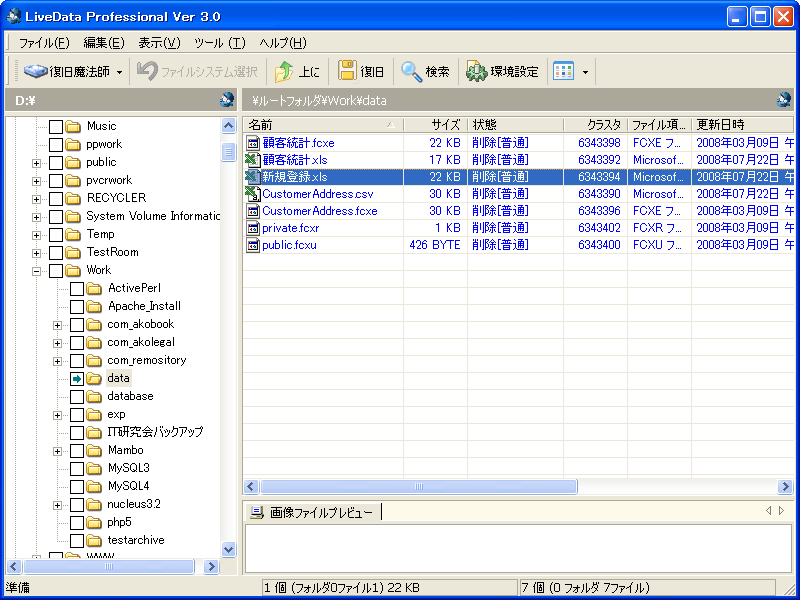Image resolution: width=800 pixels, height=600 pixels.
Task: Click the Mambo folder icon
Action: (94, 450)
